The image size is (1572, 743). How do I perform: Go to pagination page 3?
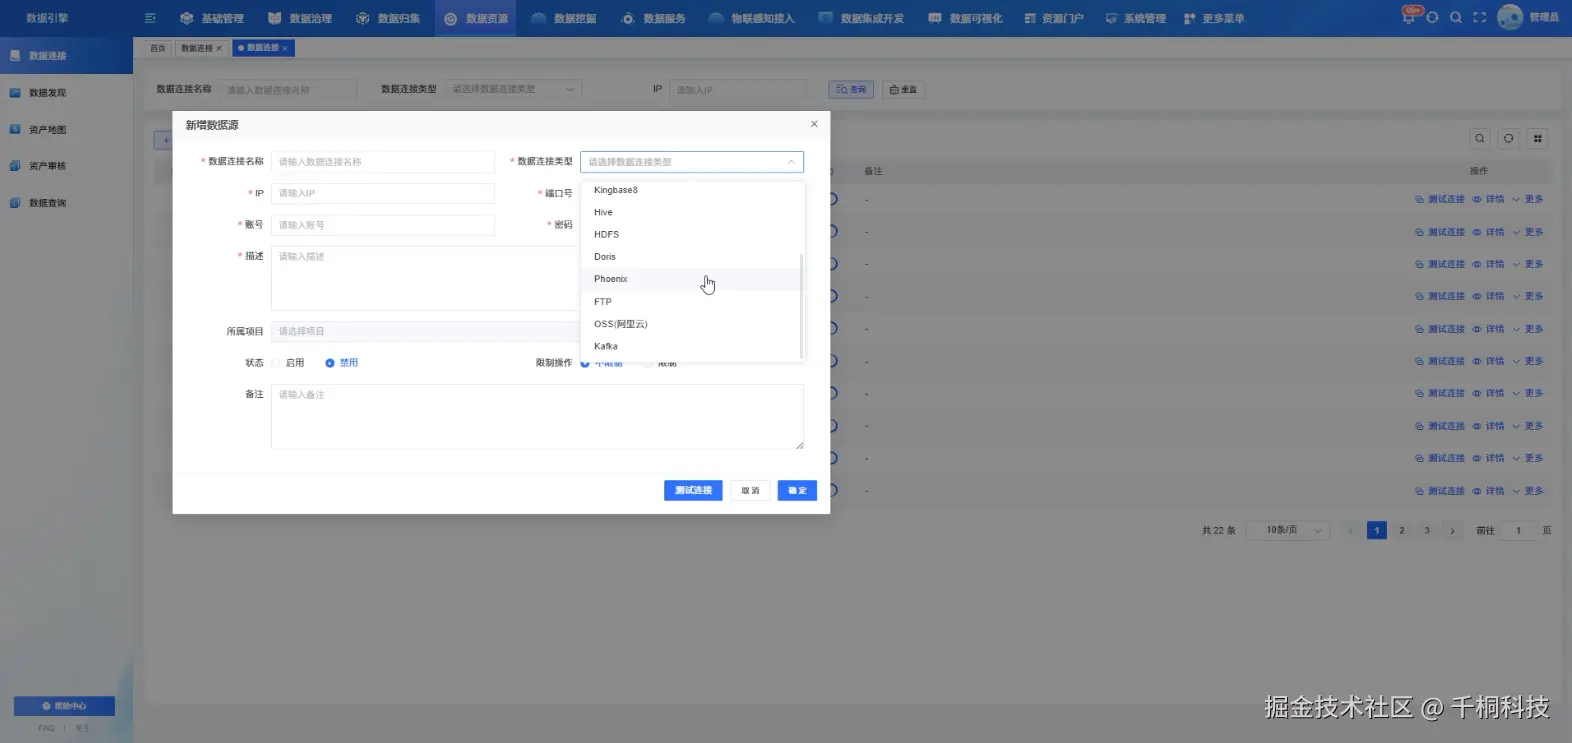[x=1427, y=530]
